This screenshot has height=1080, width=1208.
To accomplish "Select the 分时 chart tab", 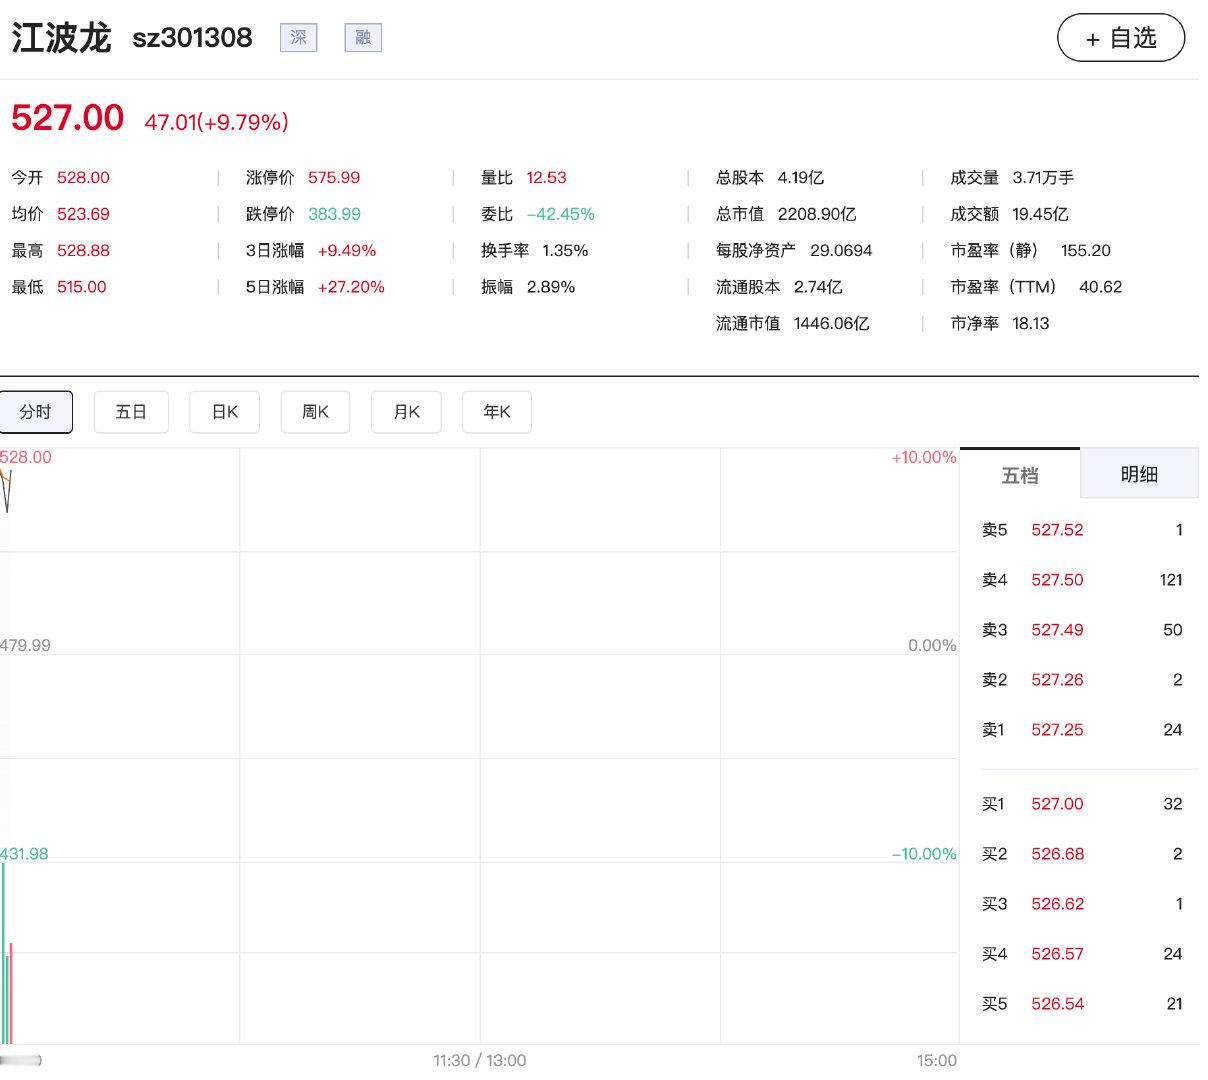I will [x=36, y=412].
